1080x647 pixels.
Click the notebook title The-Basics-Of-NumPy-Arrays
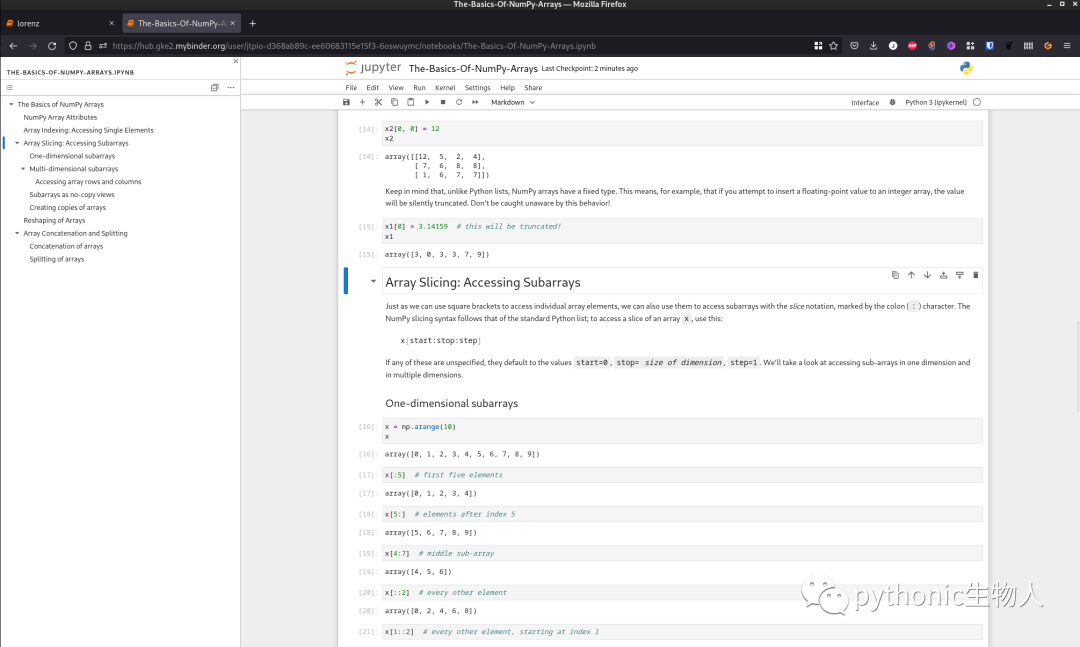(x=473, y=68)
